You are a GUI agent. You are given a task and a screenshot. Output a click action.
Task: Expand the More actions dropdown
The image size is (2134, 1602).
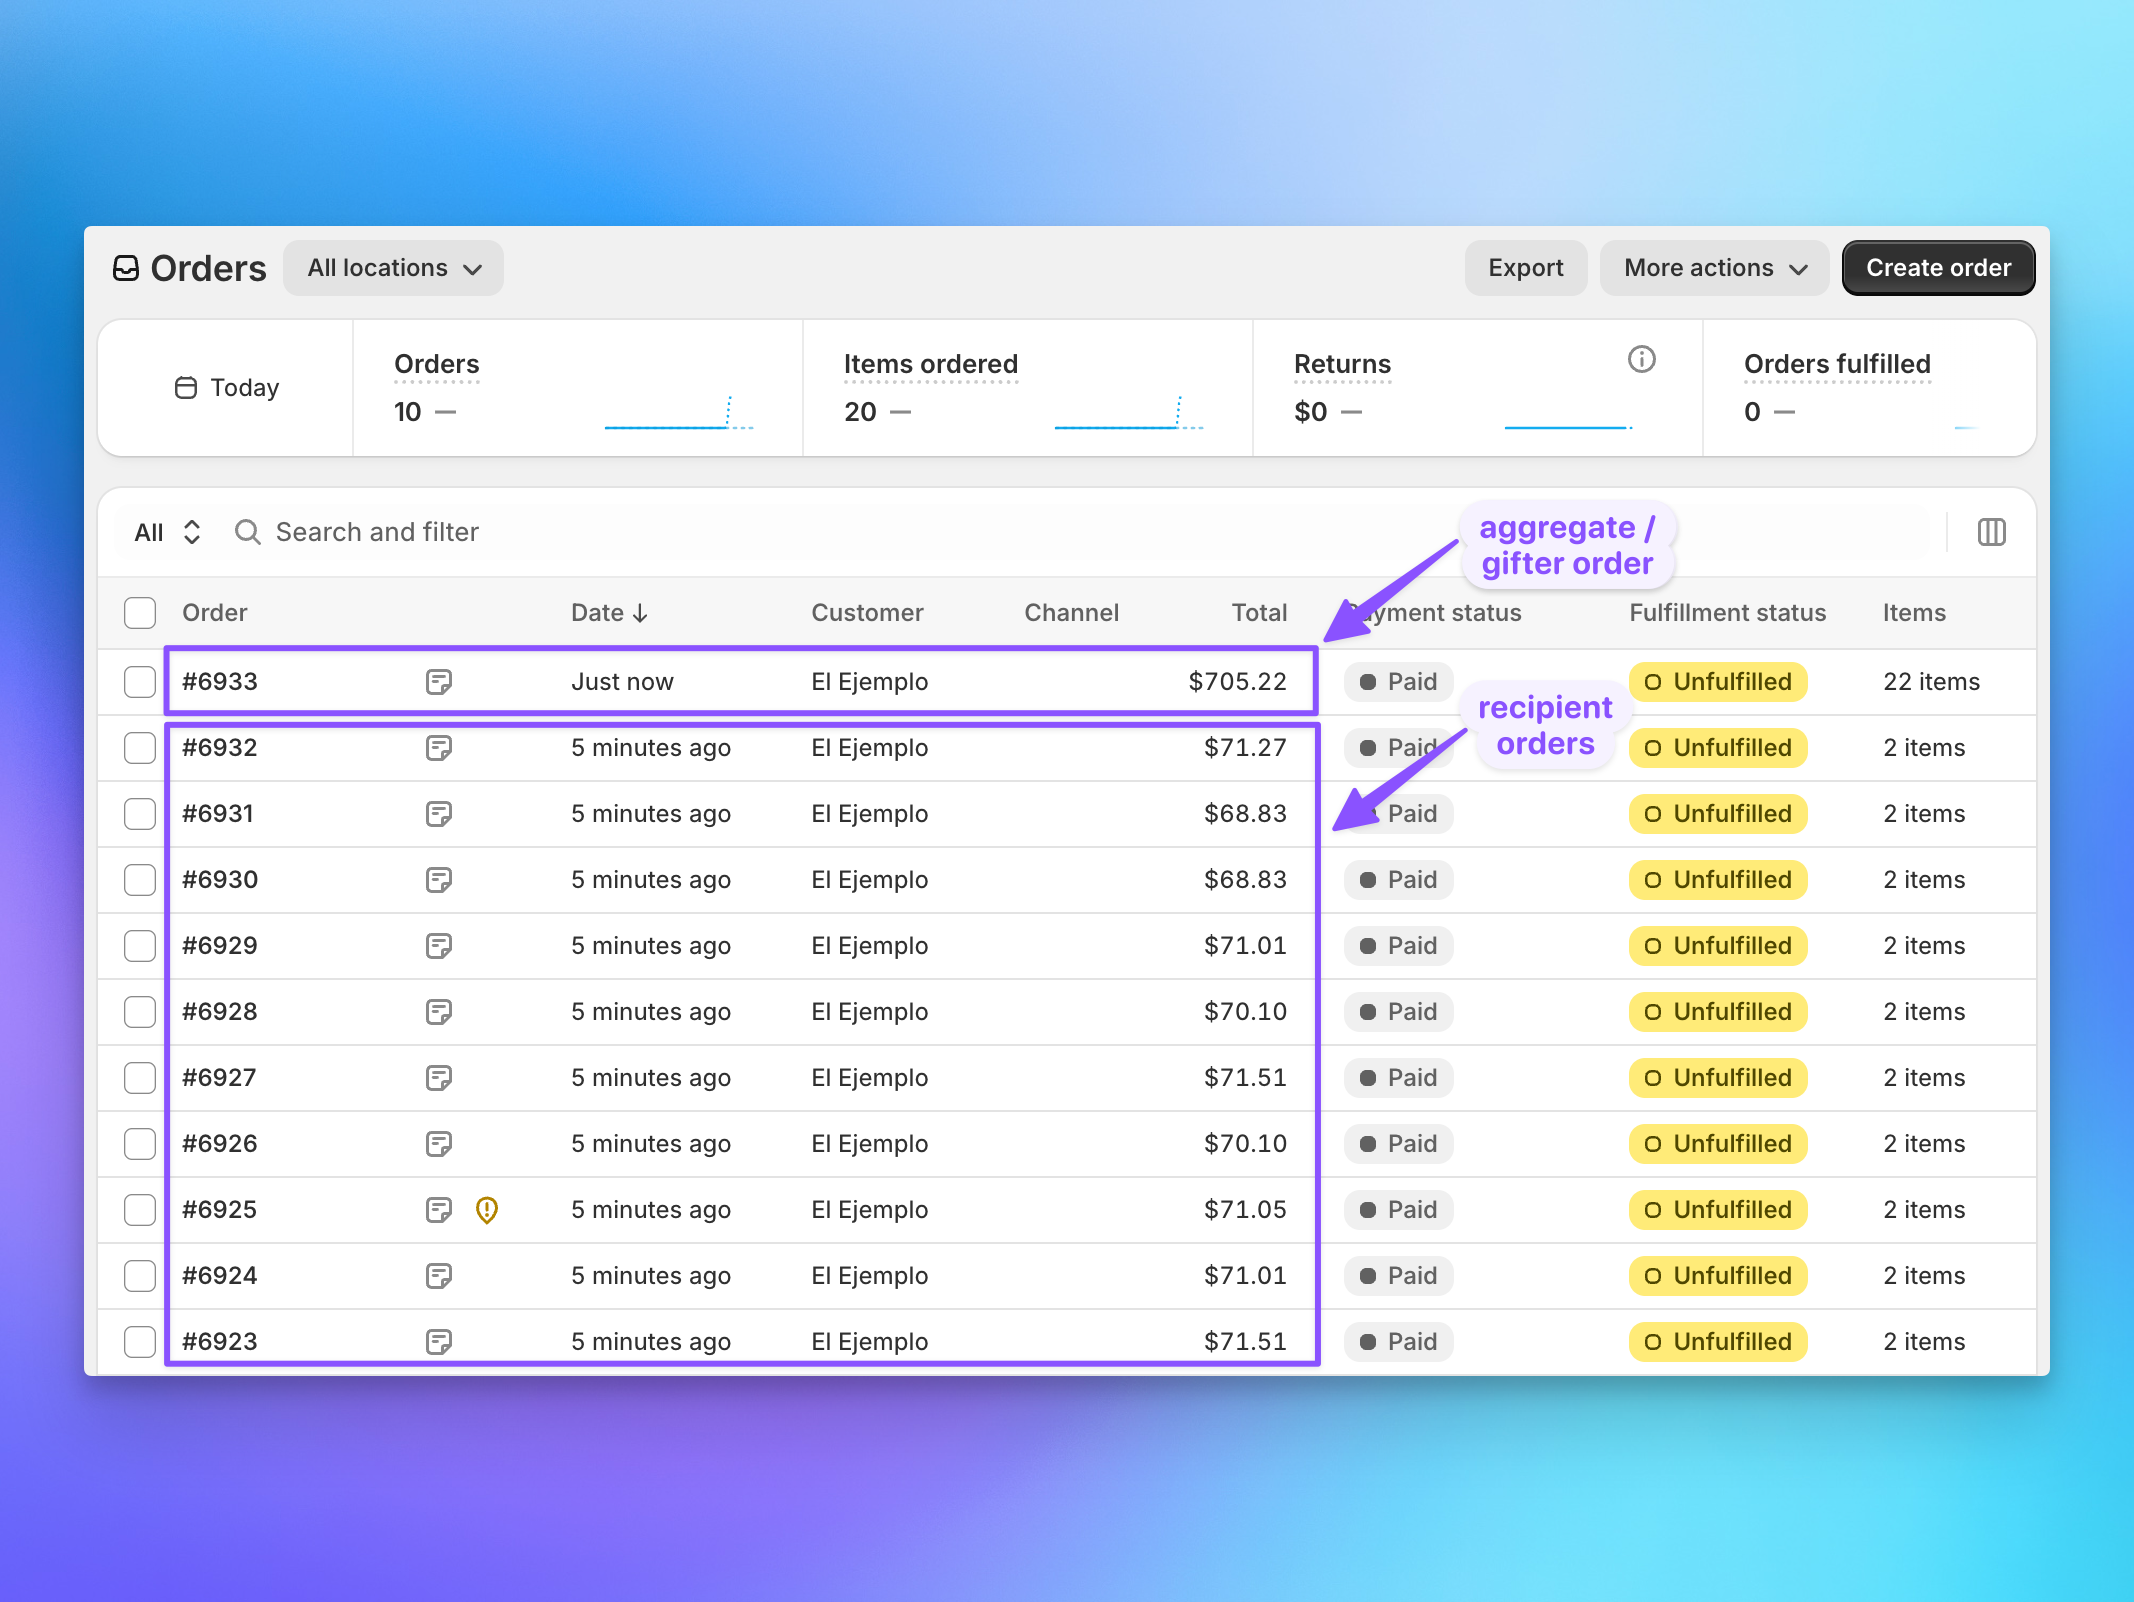pyautogui.click(x=1713, y=267)
